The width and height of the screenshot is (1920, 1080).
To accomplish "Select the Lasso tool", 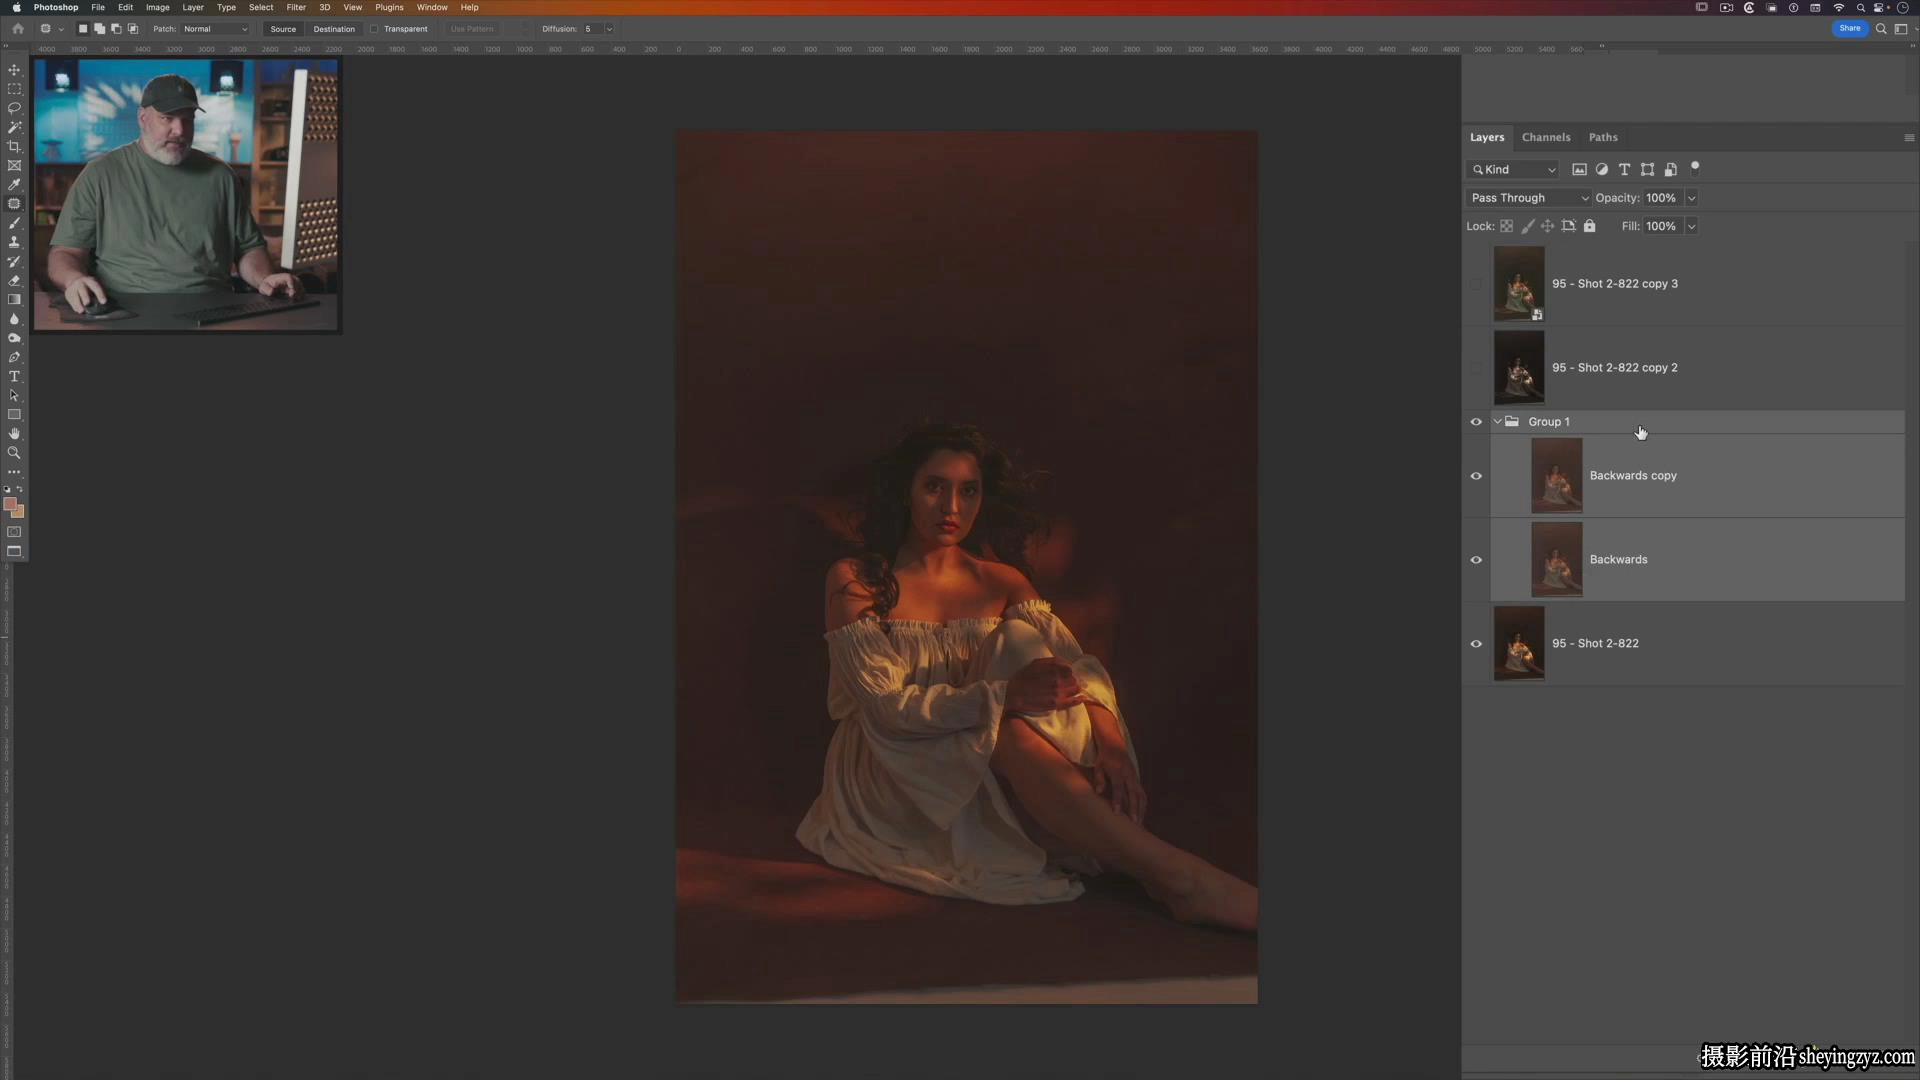I will coord(14,108).
